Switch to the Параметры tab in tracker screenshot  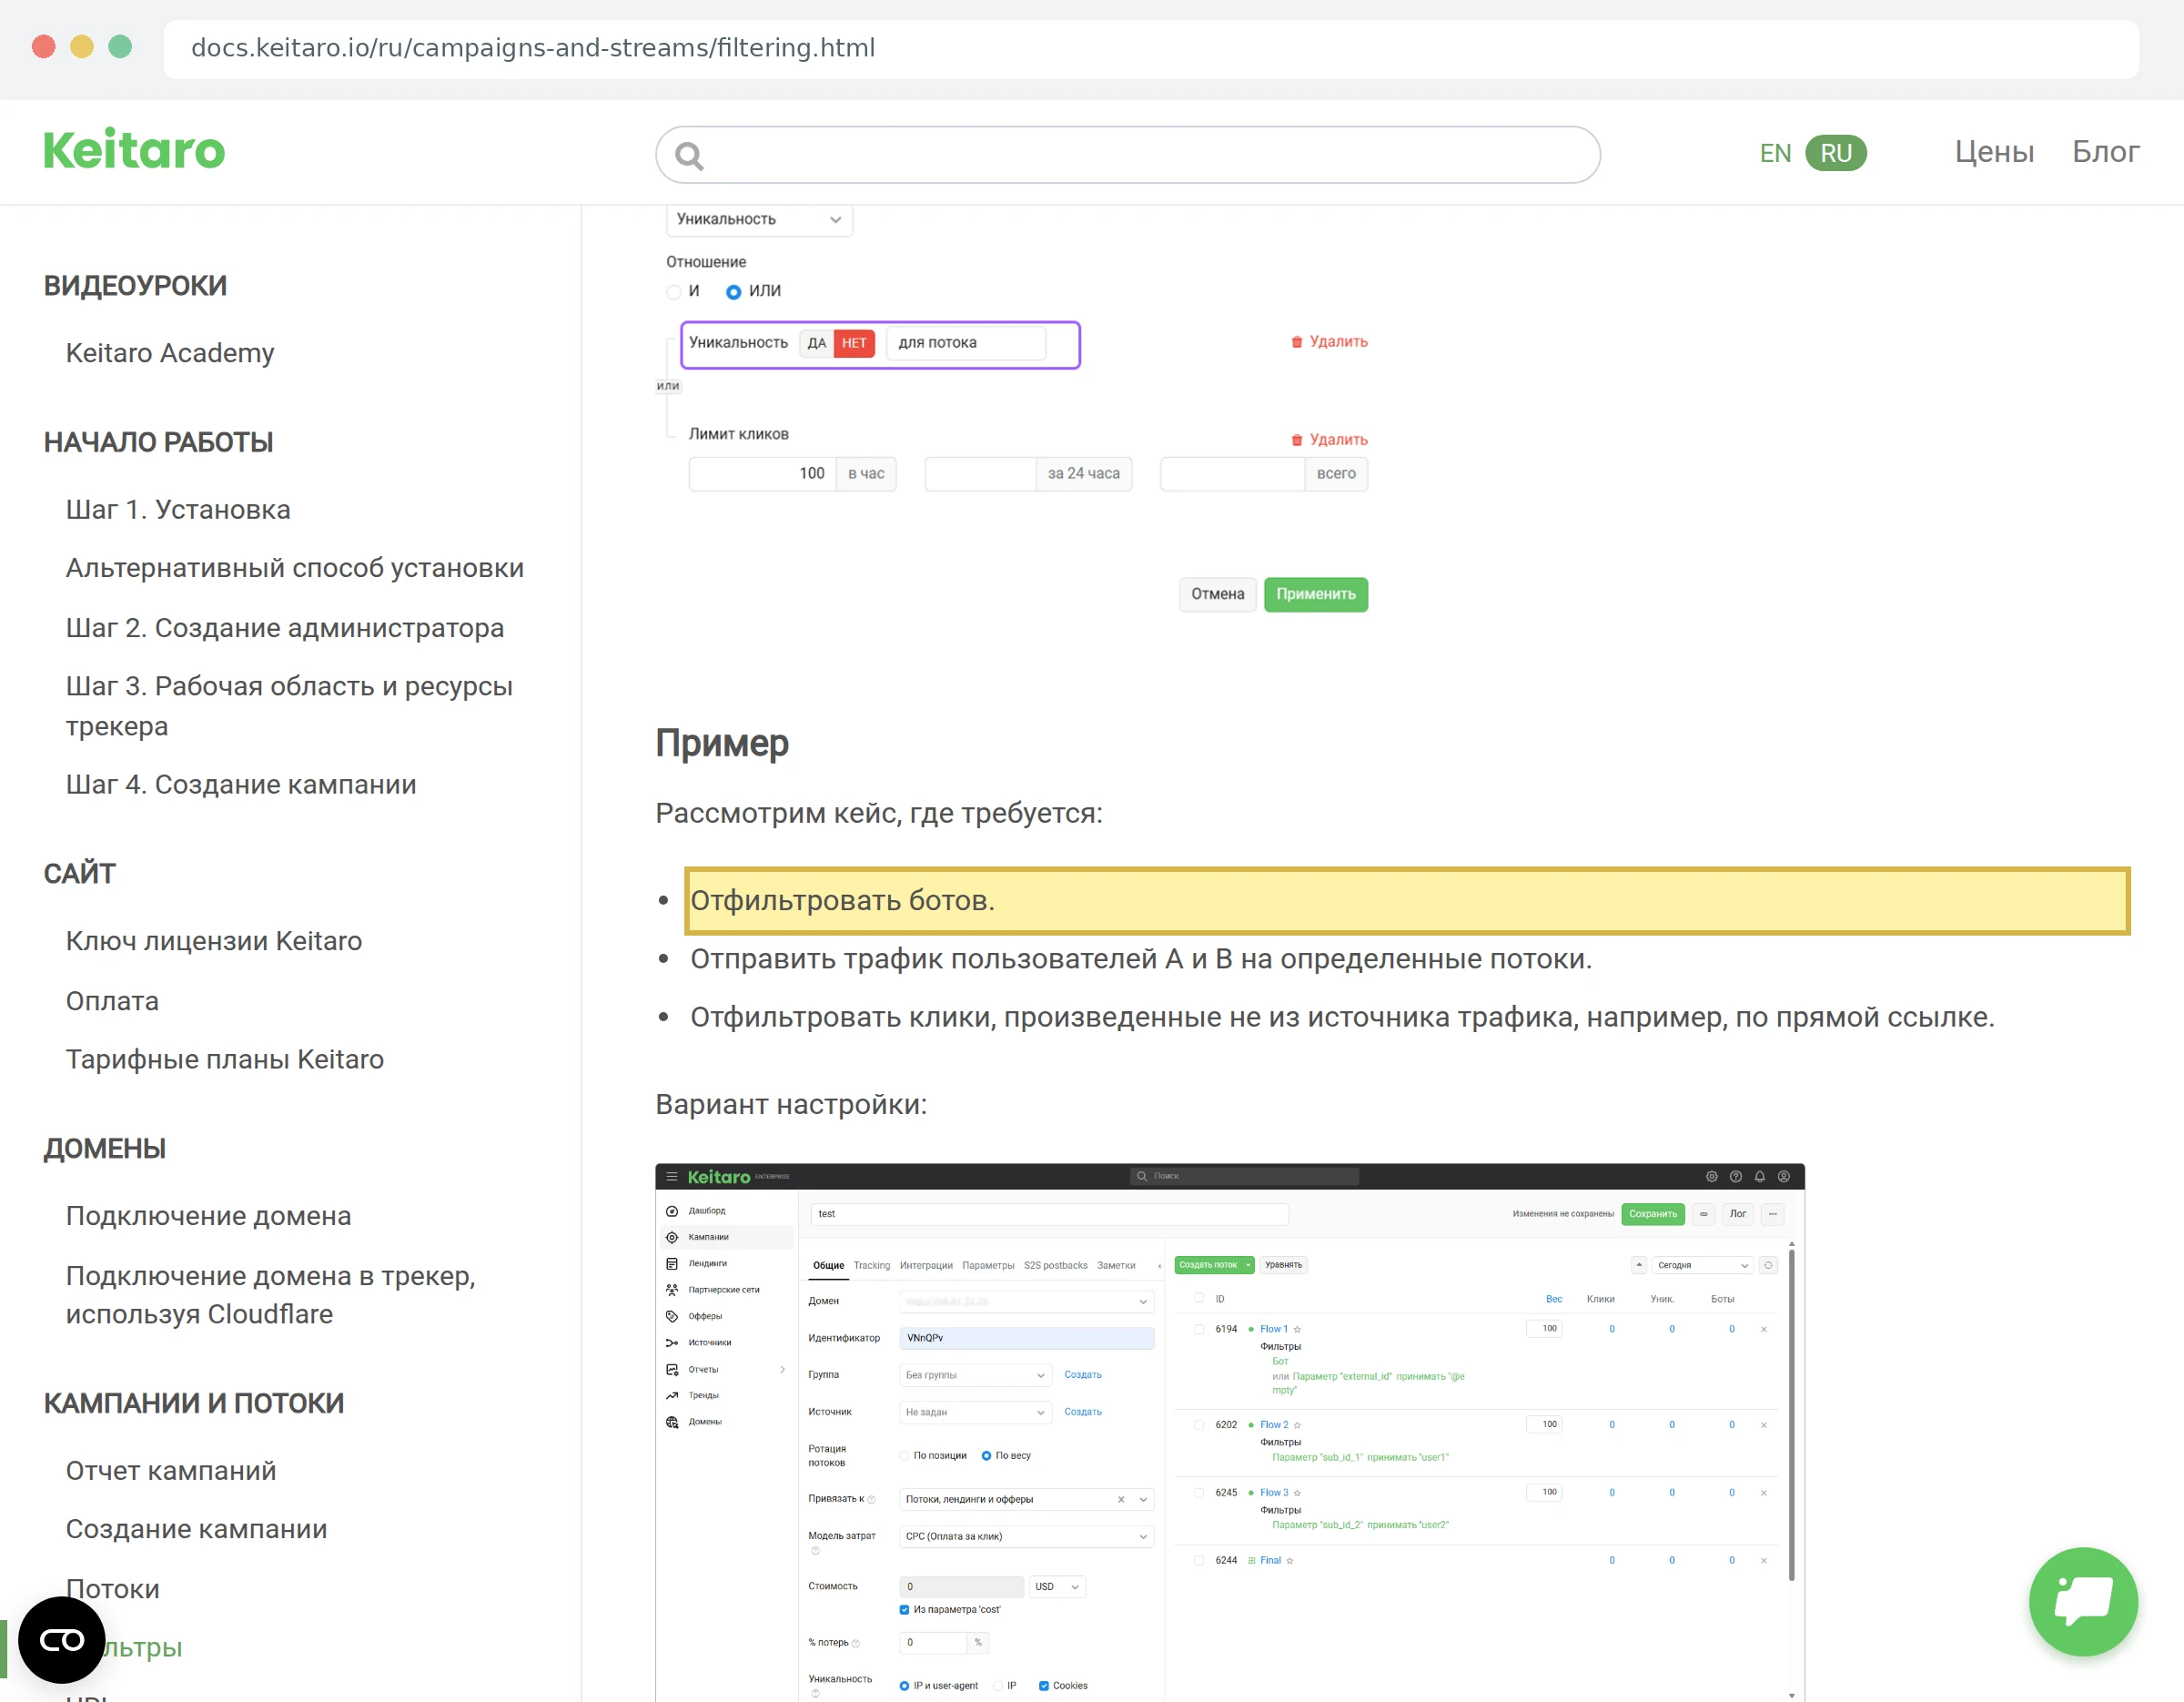point(987,1265)
